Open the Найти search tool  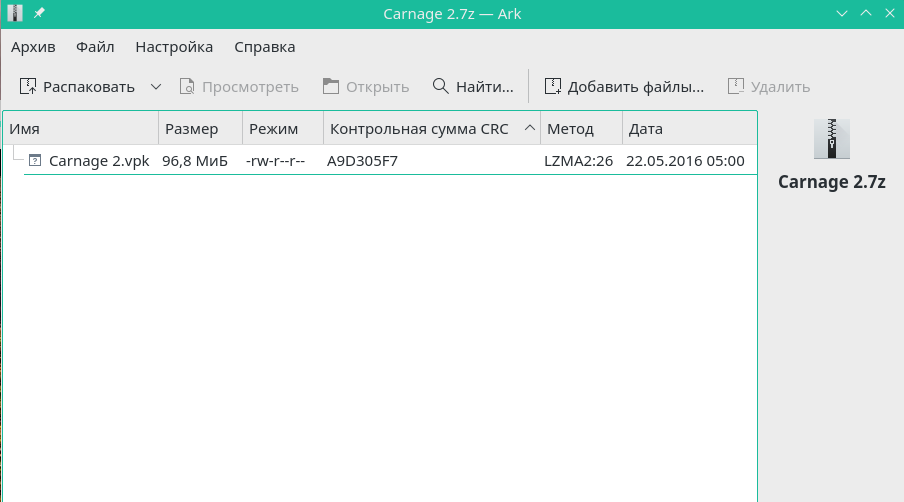[473, 86]
